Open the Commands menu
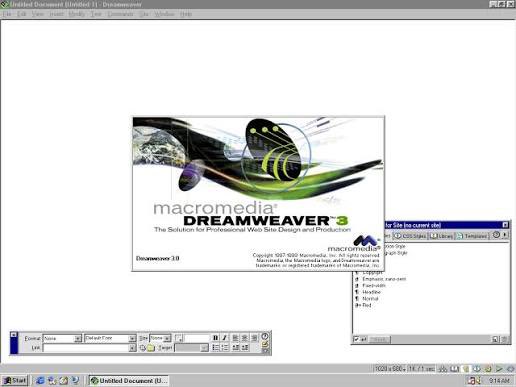This screenshot has height=387, width=516. [120, 14]
